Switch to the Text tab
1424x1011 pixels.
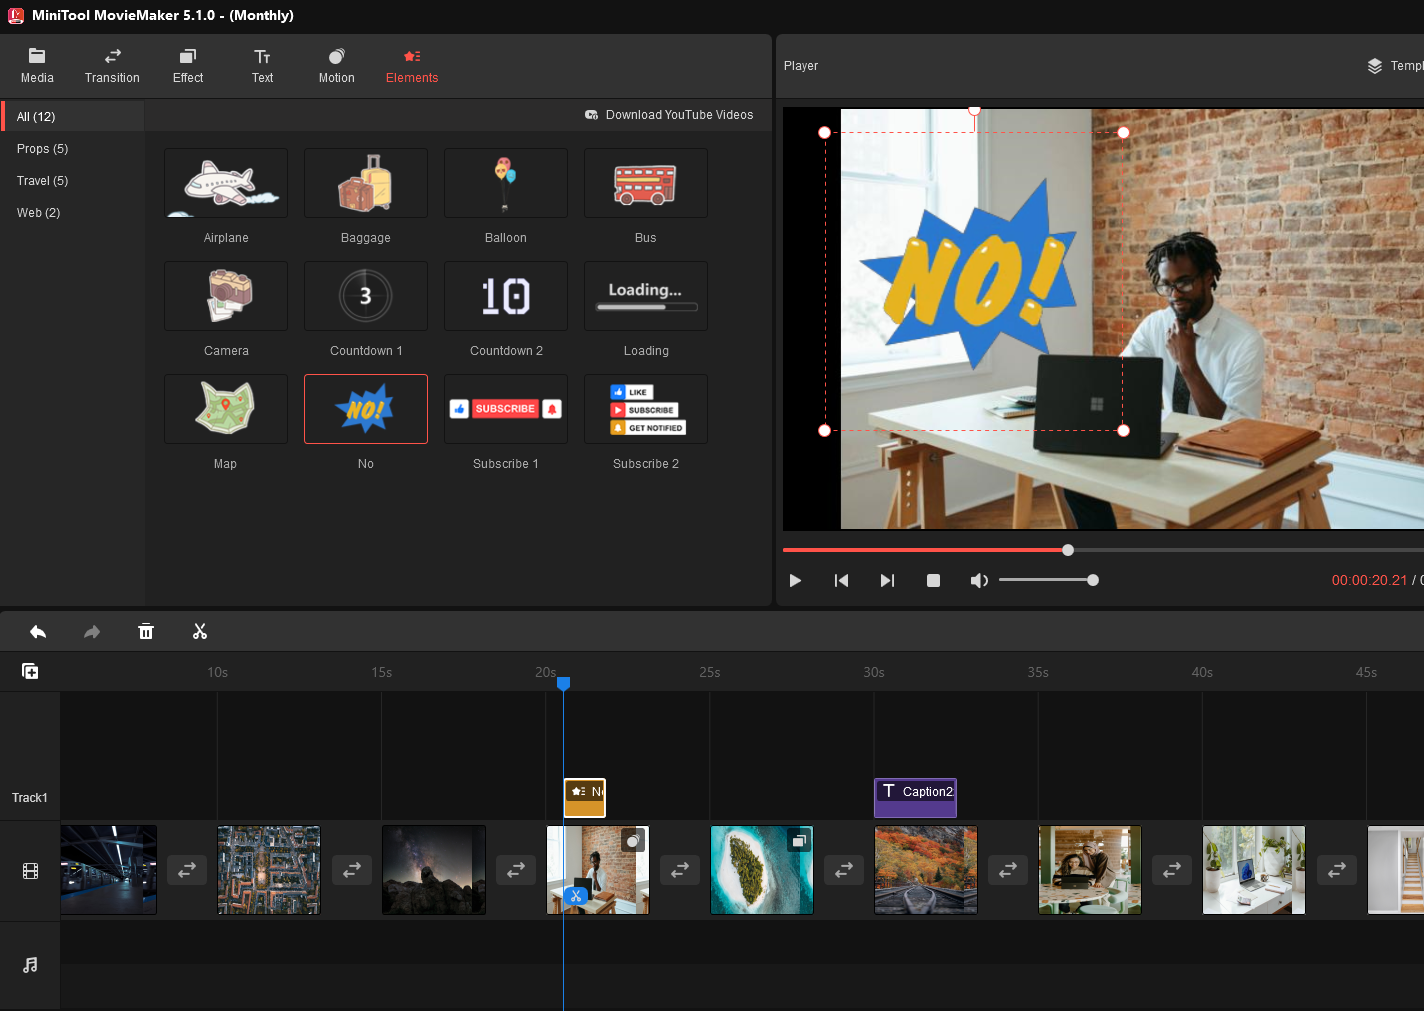262,66
